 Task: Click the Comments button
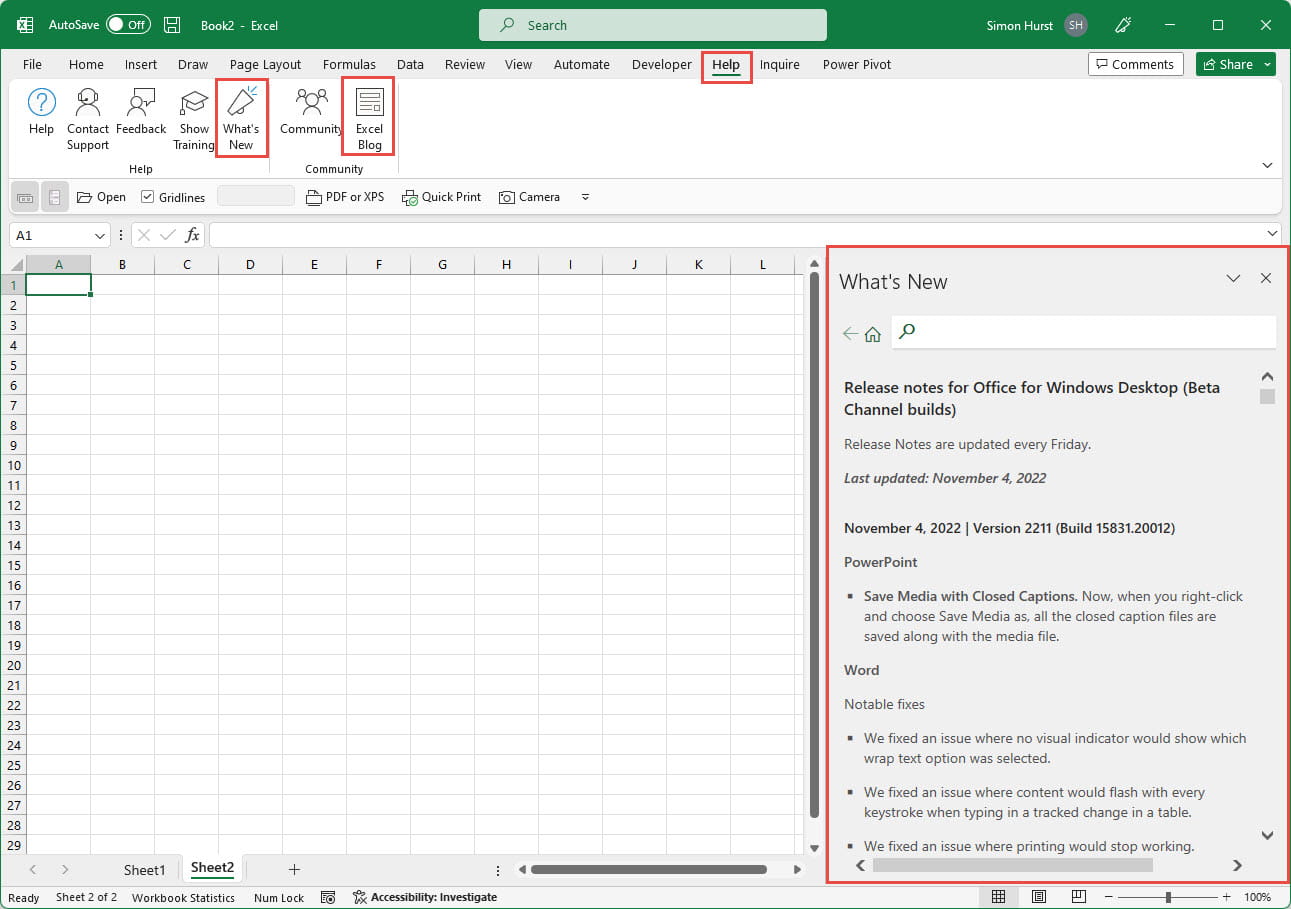tap(1135, 64)
